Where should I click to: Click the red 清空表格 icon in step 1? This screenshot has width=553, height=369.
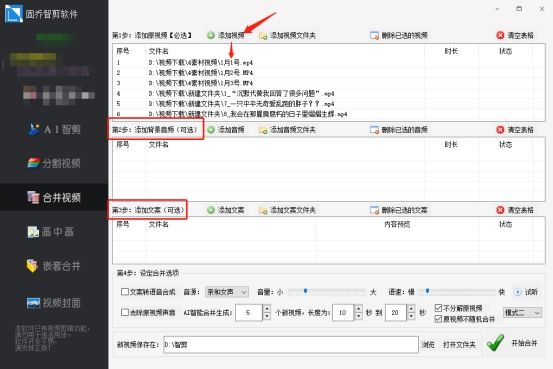[500, 35]
